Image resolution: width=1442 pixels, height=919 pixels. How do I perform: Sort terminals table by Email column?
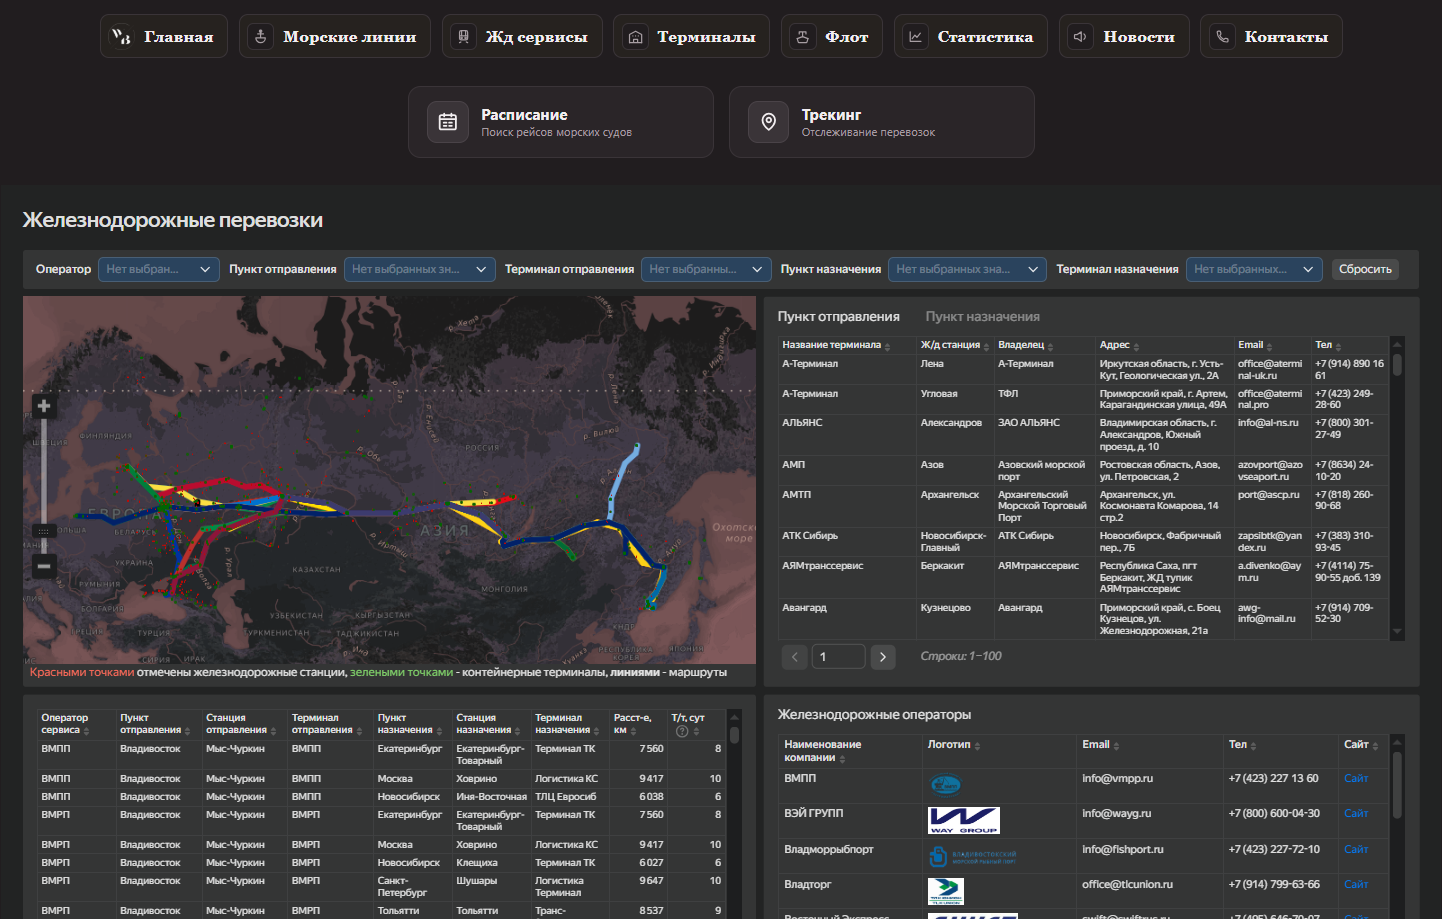1255,345
